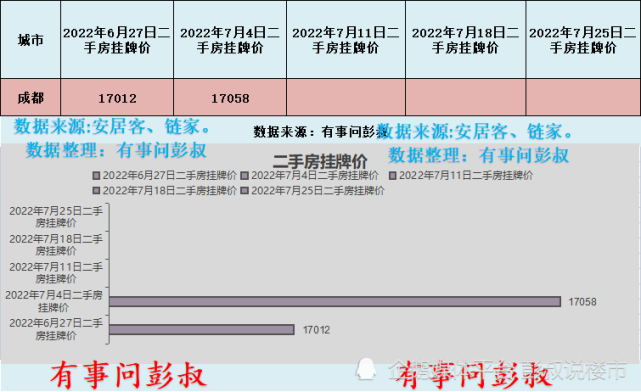The height and width of the screenshot is (392, 641).
Task: Click legend swatch for 2022年6月27日 series
Action: 96,176
